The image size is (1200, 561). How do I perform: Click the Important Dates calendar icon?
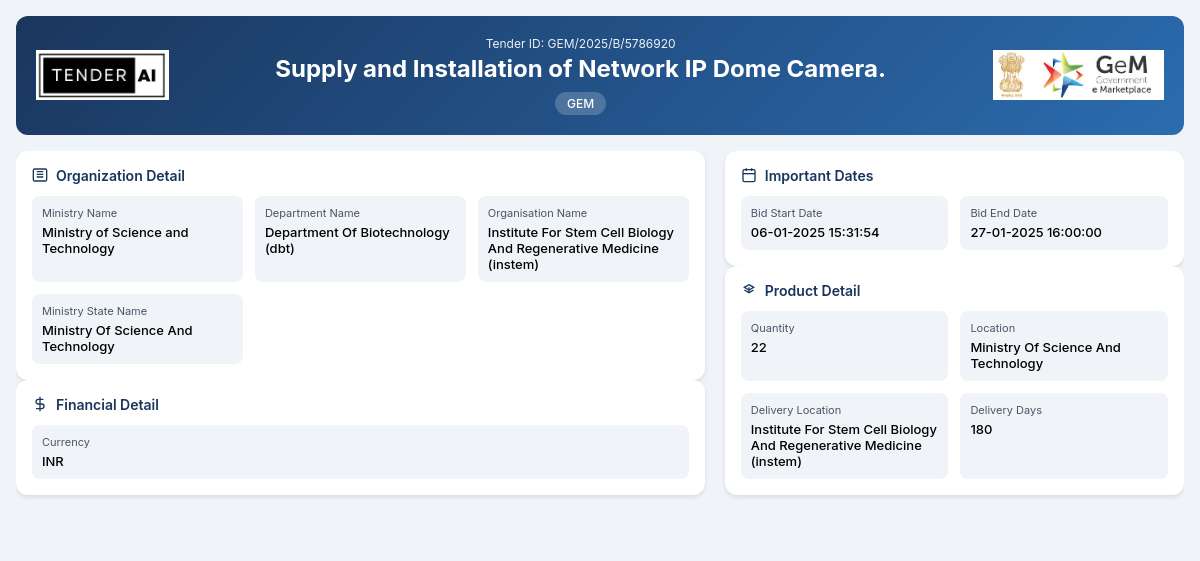749,175
